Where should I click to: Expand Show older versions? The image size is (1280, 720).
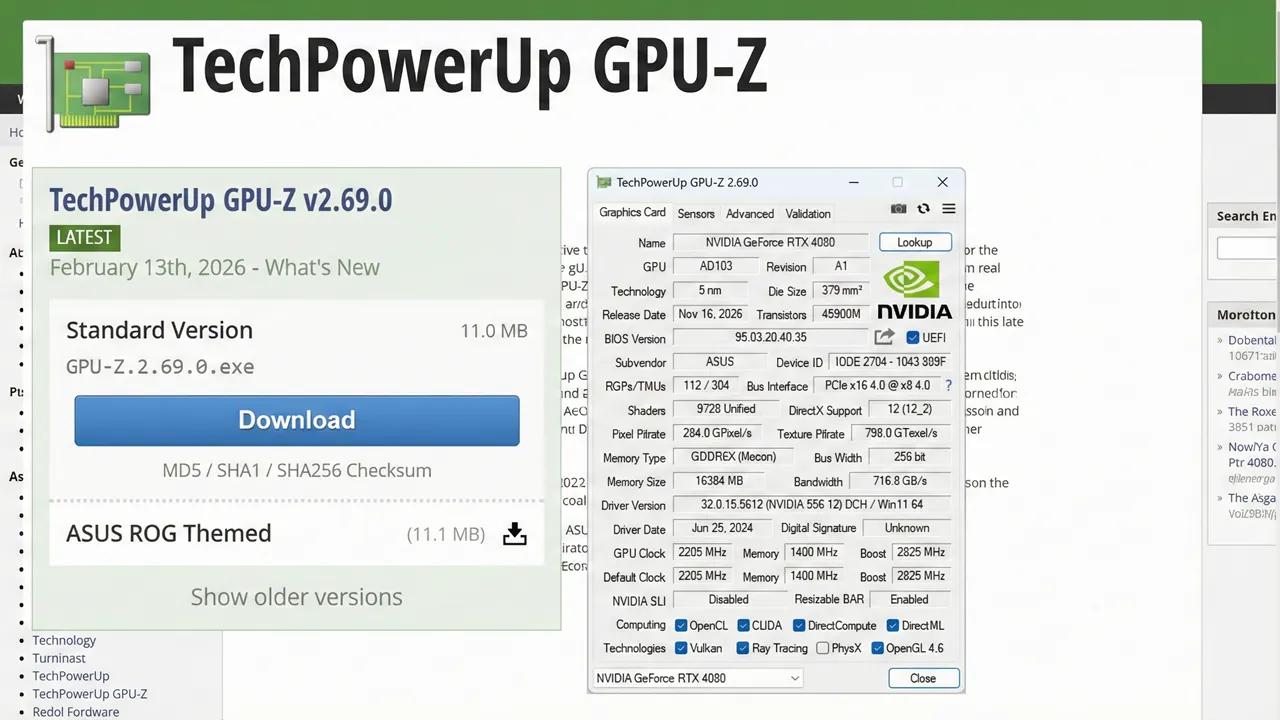coord(296,597)
